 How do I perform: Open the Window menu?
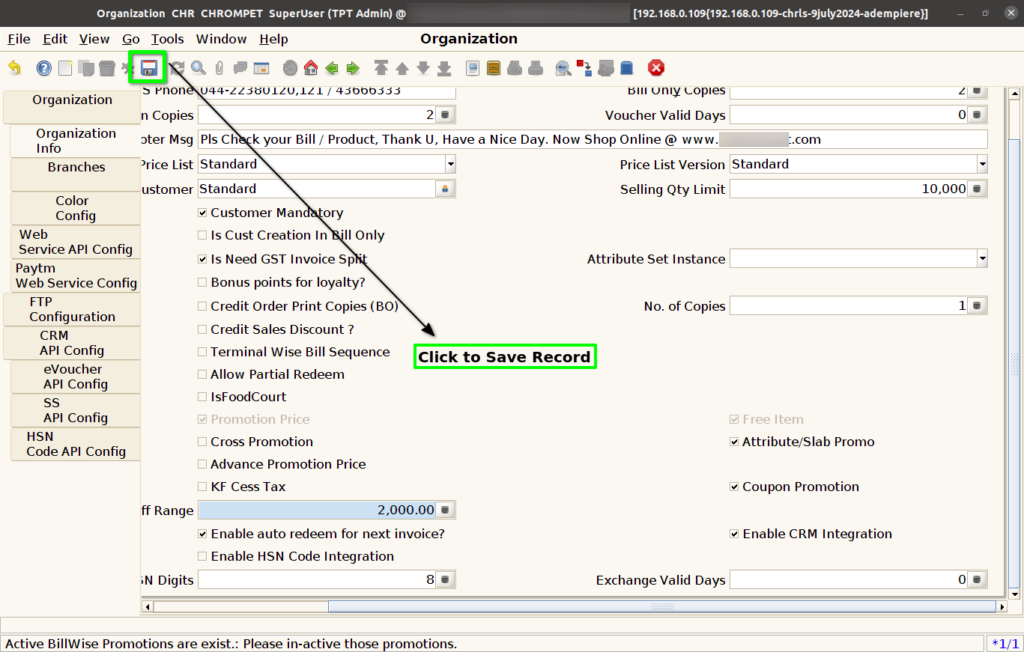click(x=221, y=39)
